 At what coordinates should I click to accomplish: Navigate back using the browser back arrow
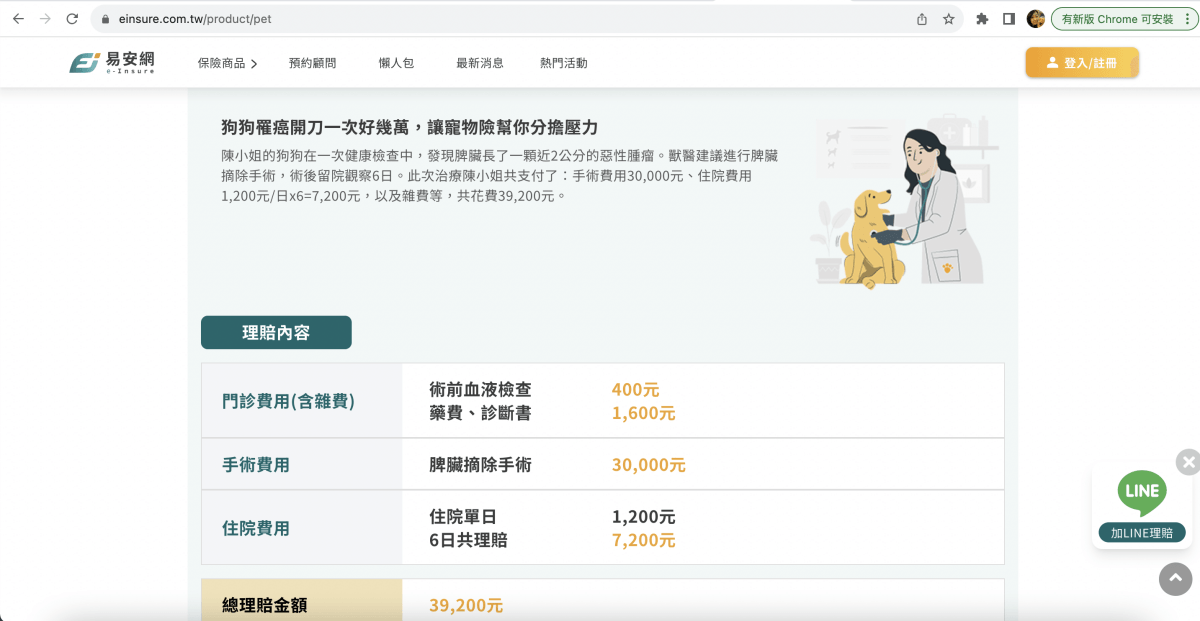pos(16,17)
